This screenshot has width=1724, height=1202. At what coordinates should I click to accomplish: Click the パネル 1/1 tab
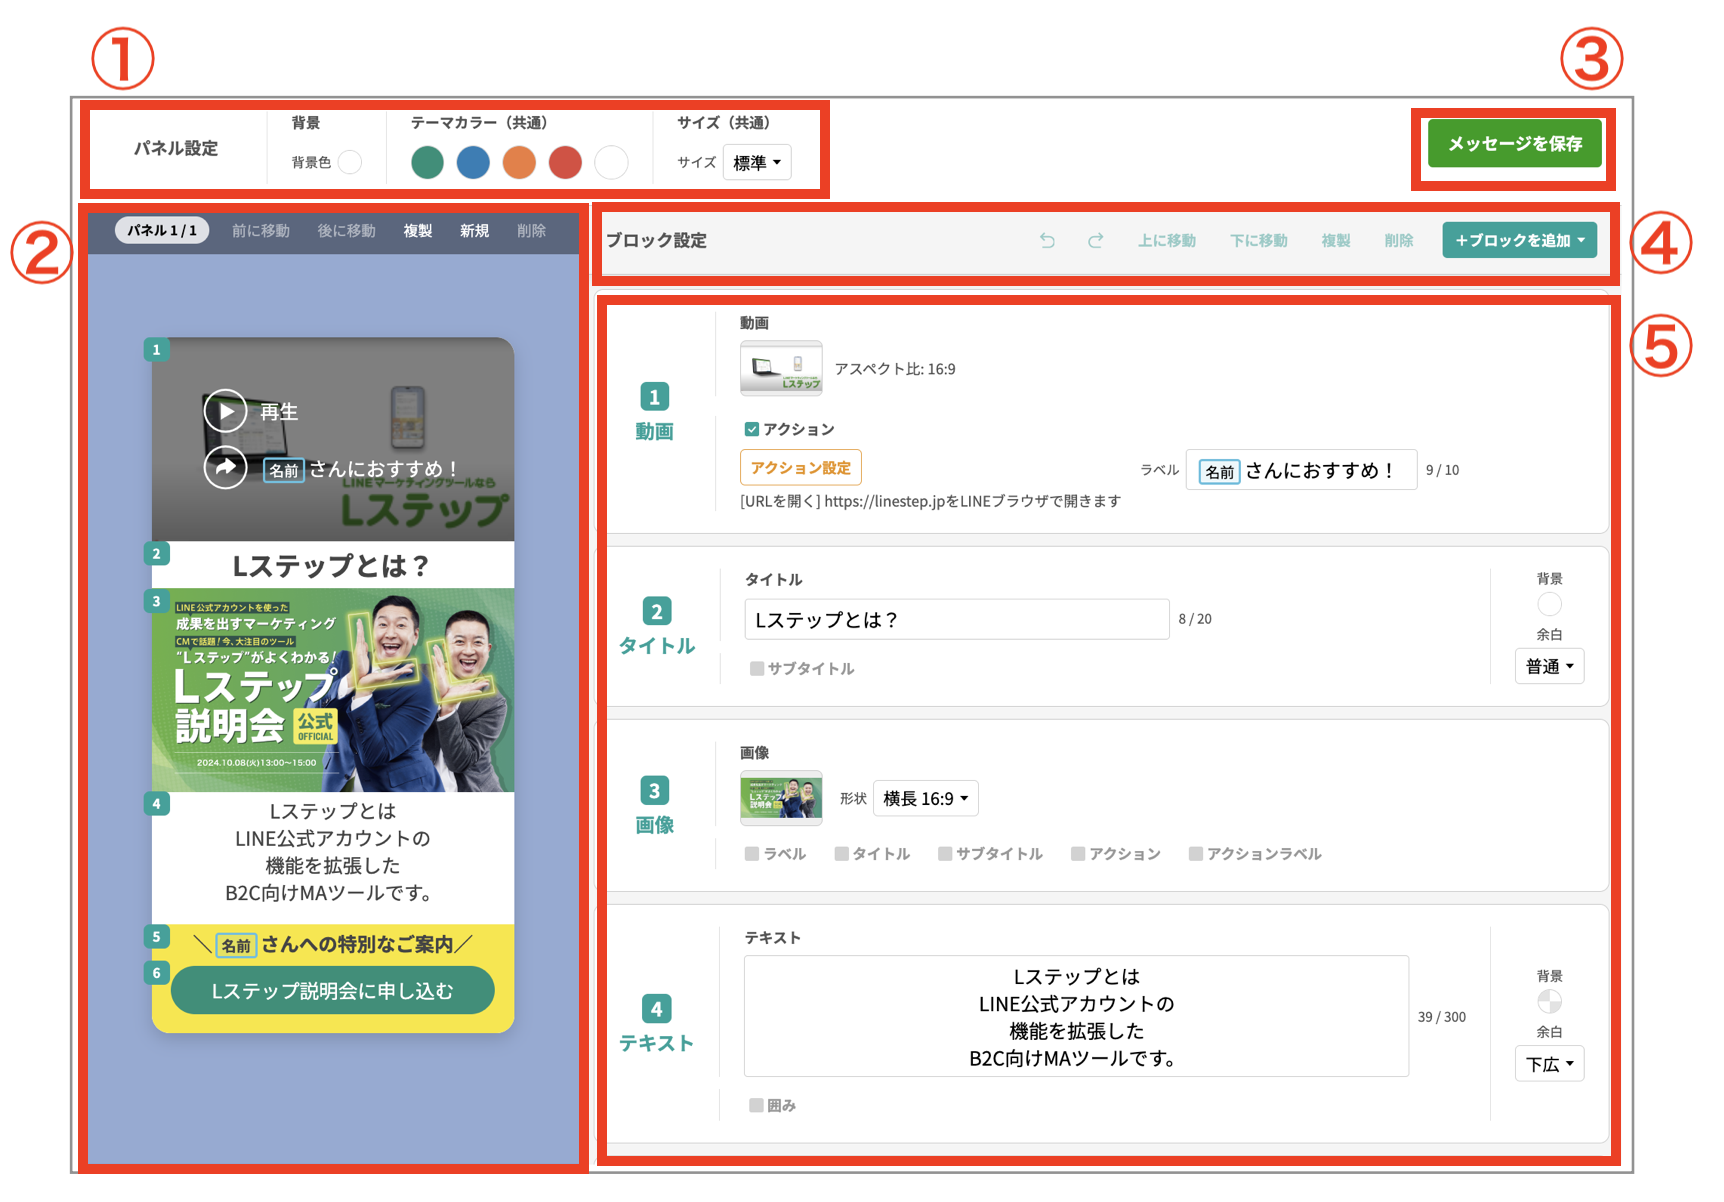tap(162, 230)
